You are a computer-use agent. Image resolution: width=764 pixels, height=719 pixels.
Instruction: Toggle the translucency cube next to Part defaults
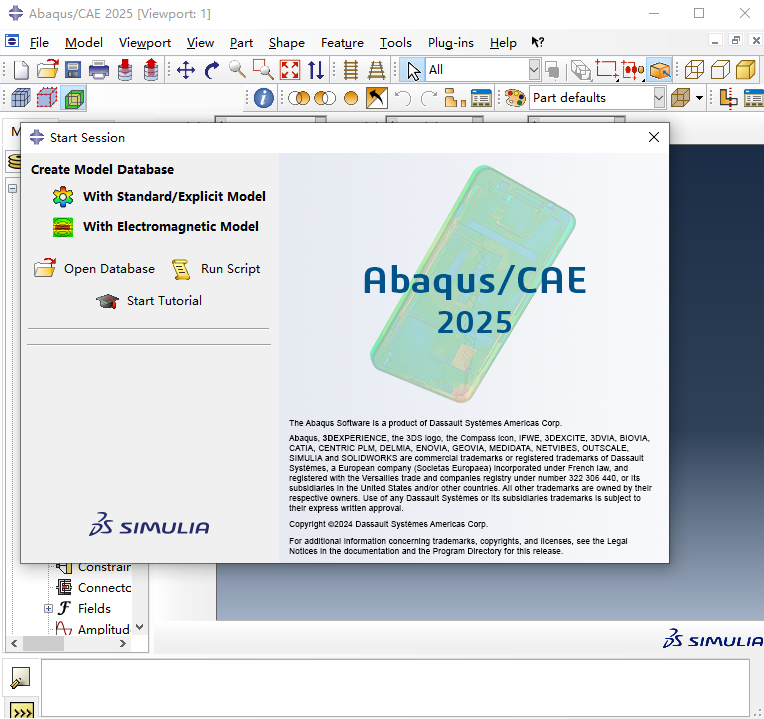pos(681,98)
